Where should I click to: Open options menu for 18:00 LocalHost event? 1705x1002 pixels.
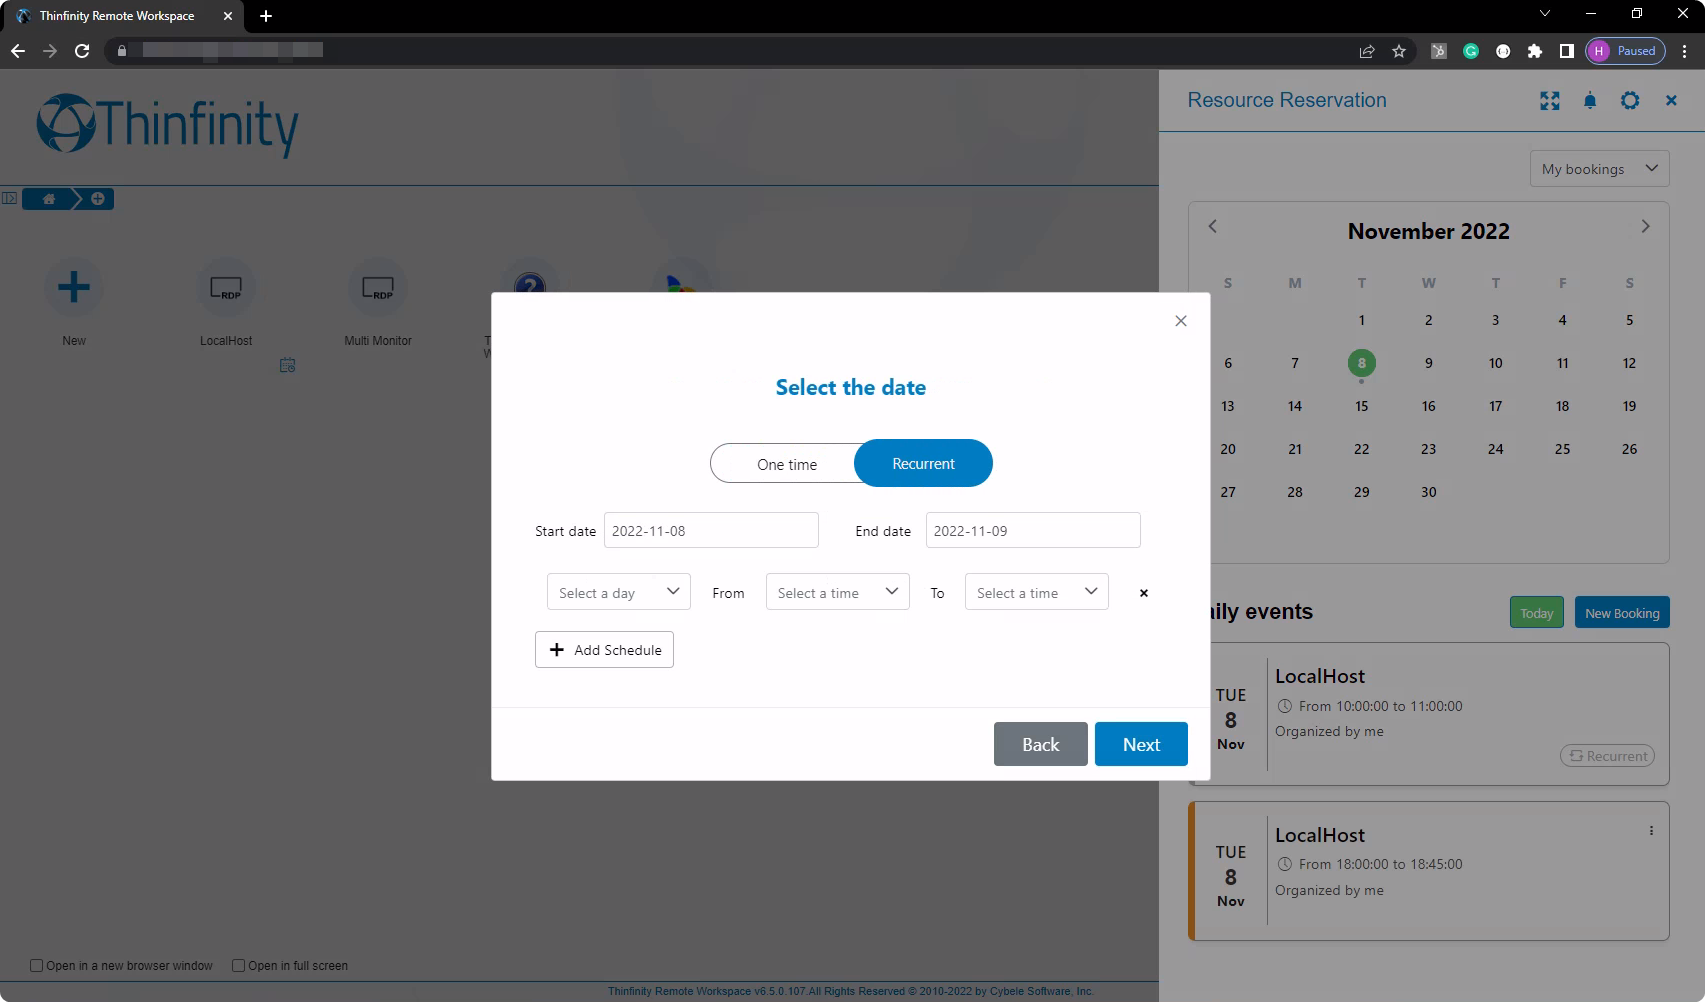(1651, 831)
